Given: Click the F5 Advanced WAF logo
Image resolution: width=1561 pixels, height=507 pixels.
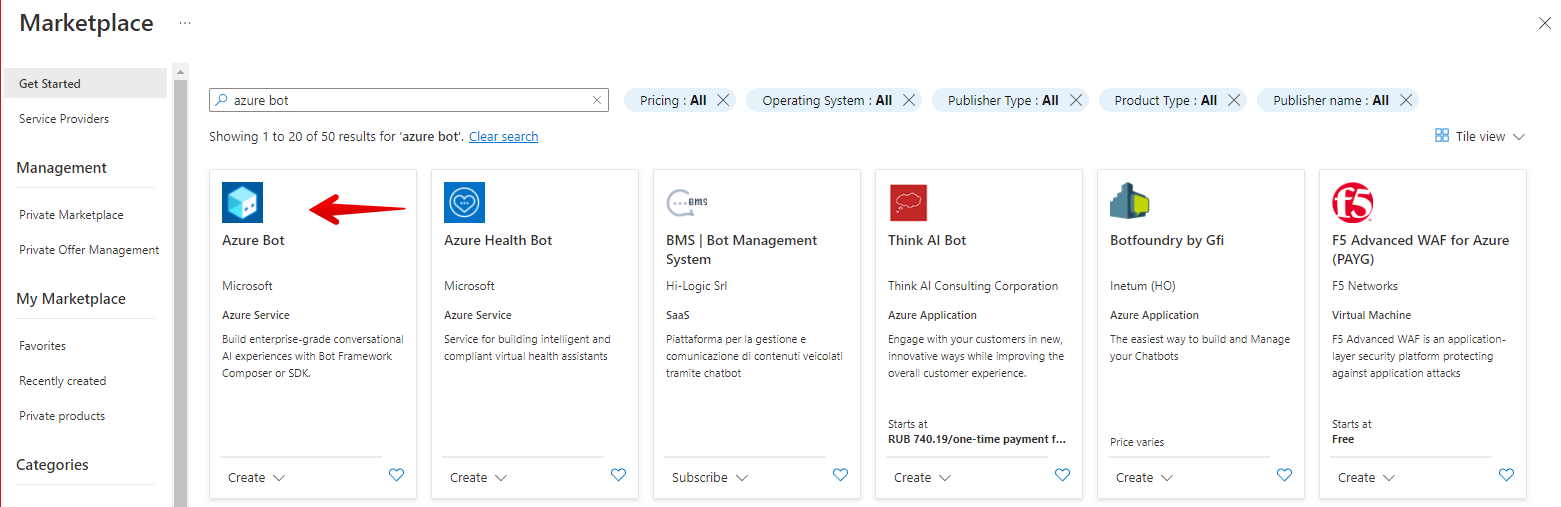Looking at the screenshot, I should click(1352, 203).
